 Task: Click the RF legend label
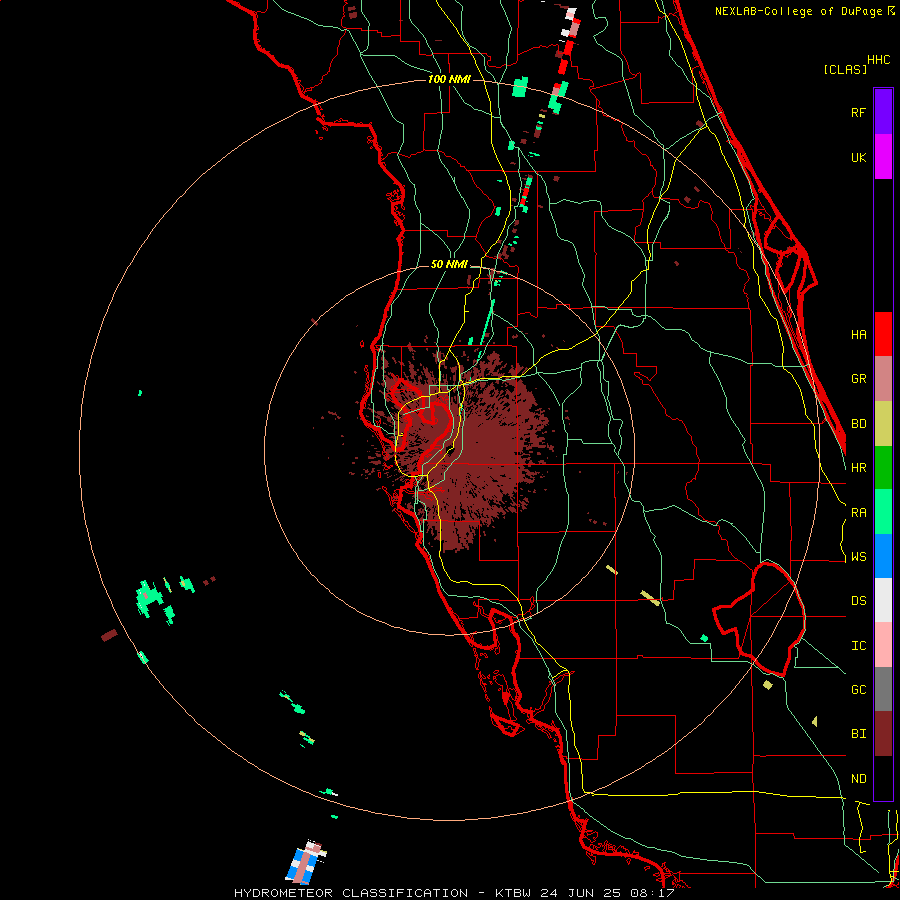pos(858,112)
